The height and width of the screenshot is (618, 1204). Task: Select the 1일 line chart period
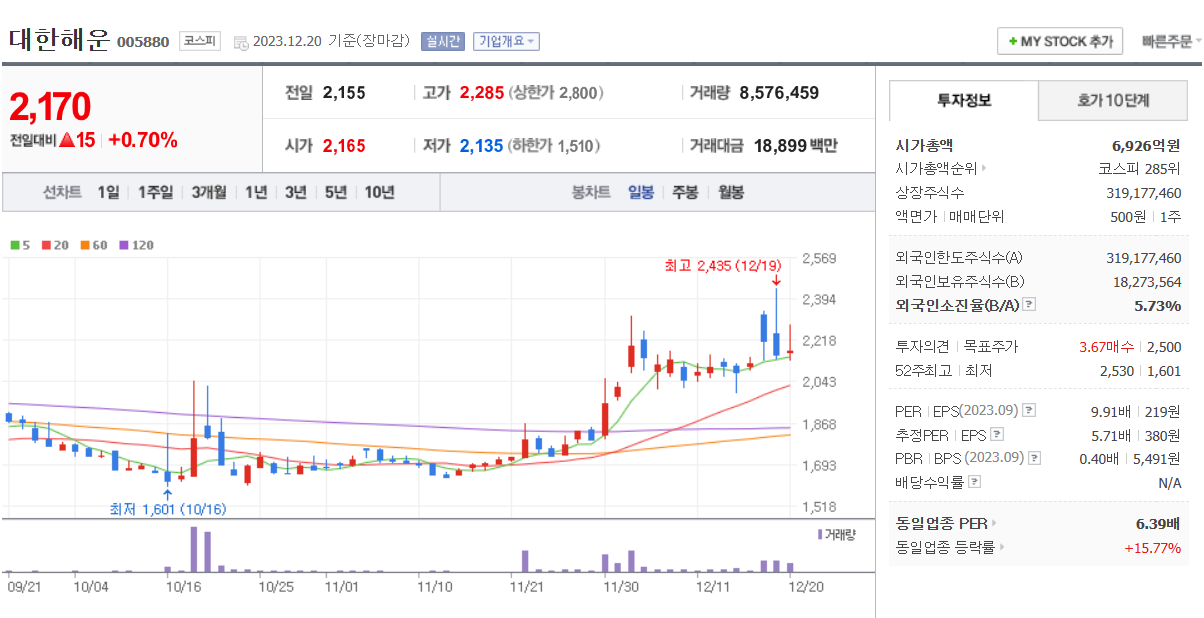tap(108, 192)
